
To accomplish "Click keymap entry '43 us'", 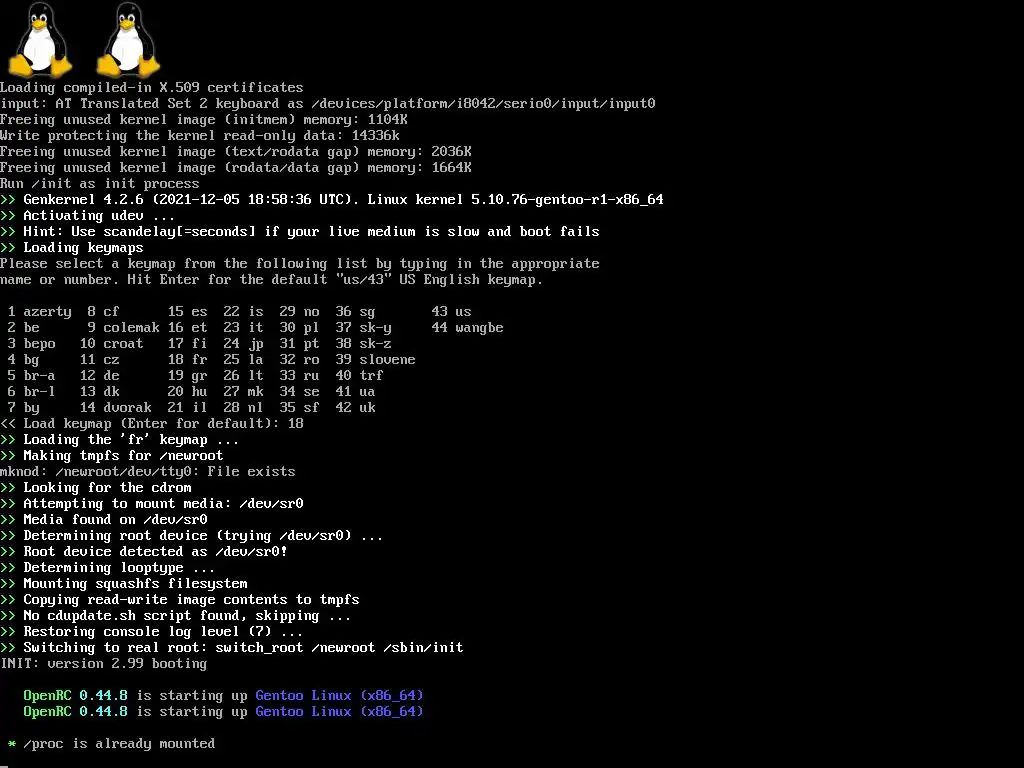I will [x=451, y=312].
